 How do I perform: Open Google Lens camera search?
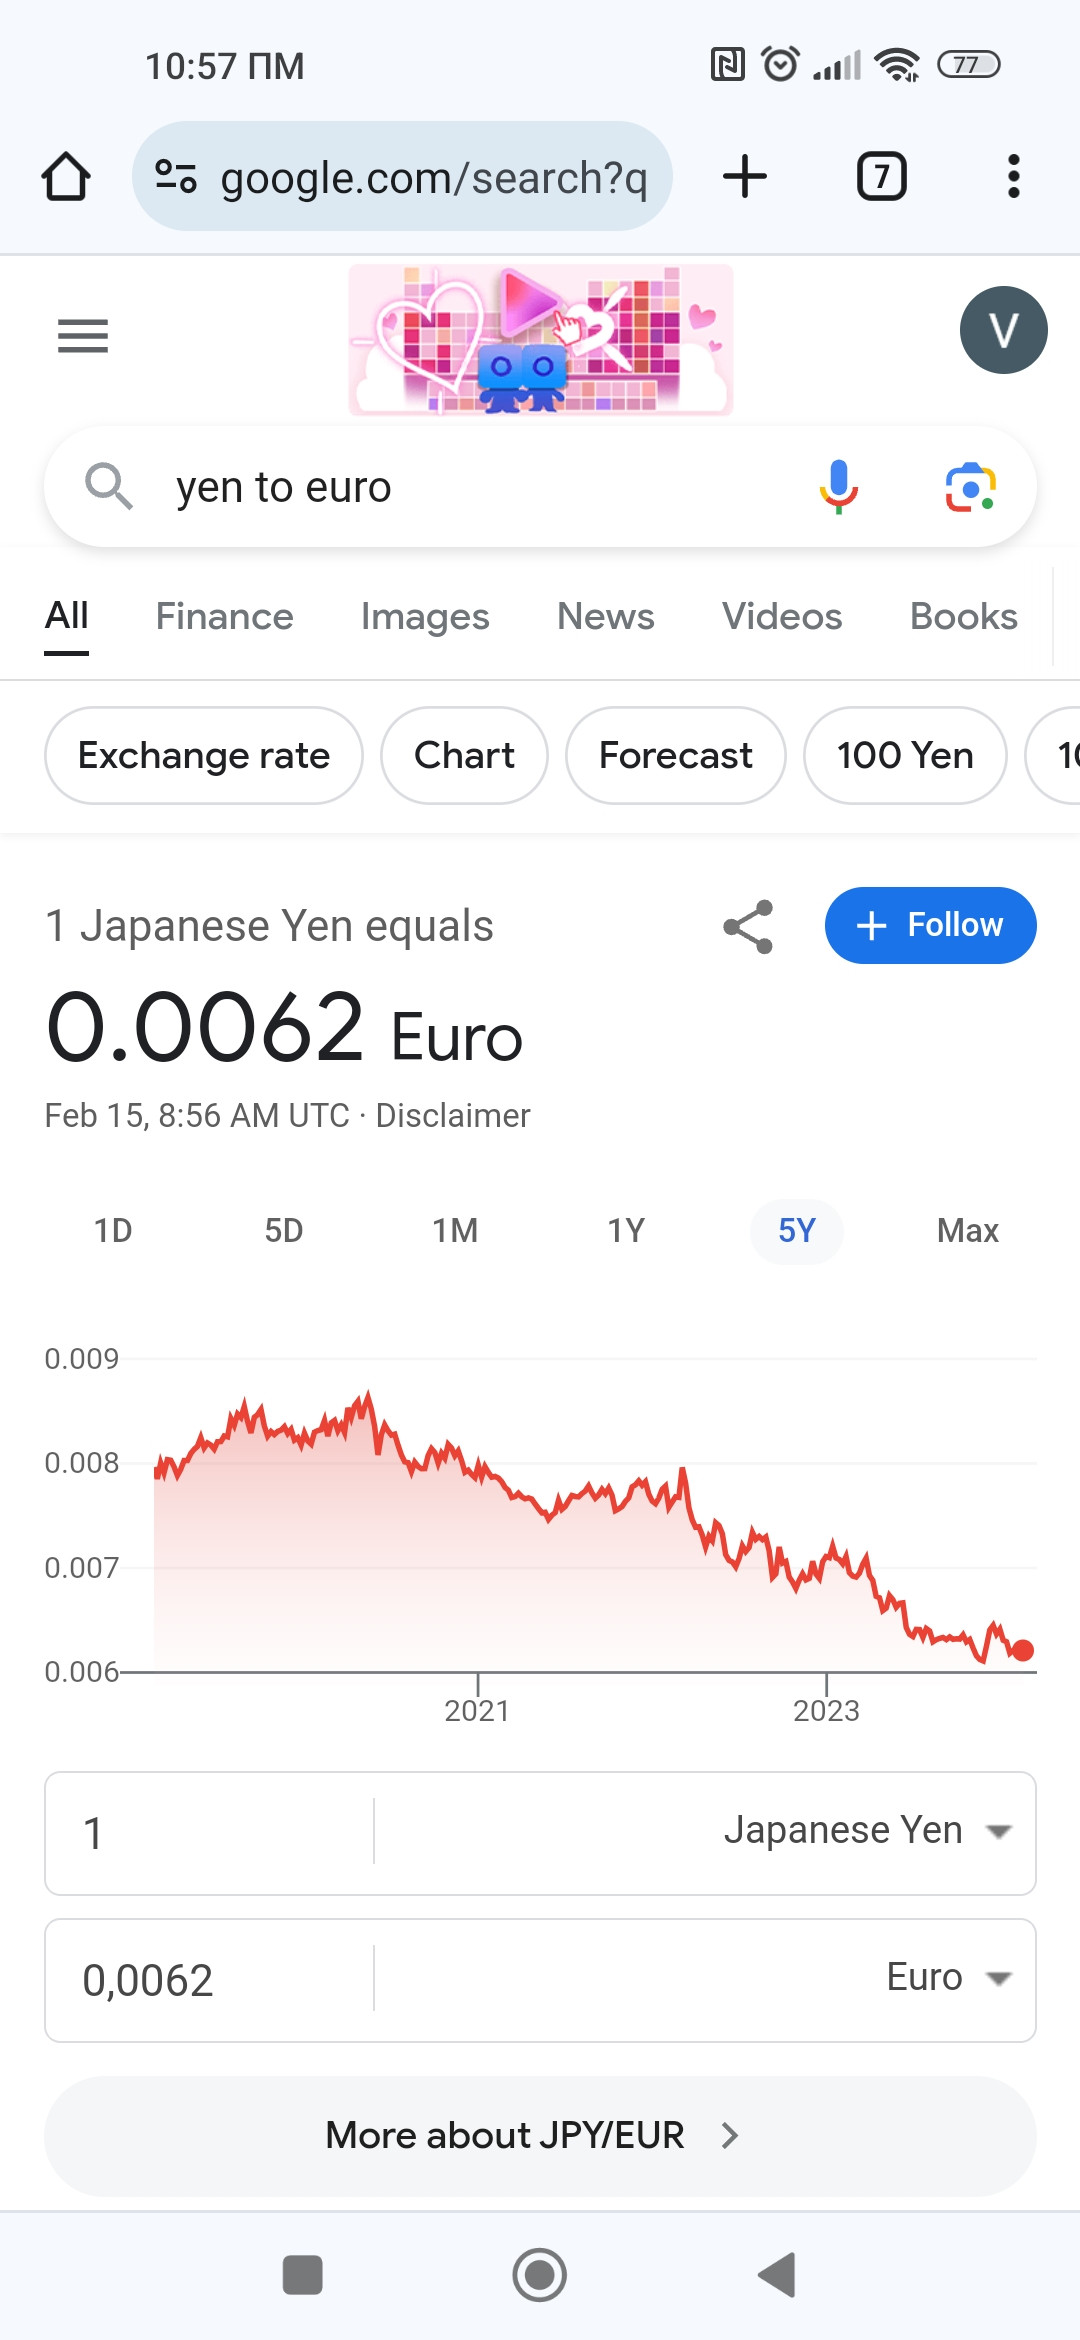970,487
